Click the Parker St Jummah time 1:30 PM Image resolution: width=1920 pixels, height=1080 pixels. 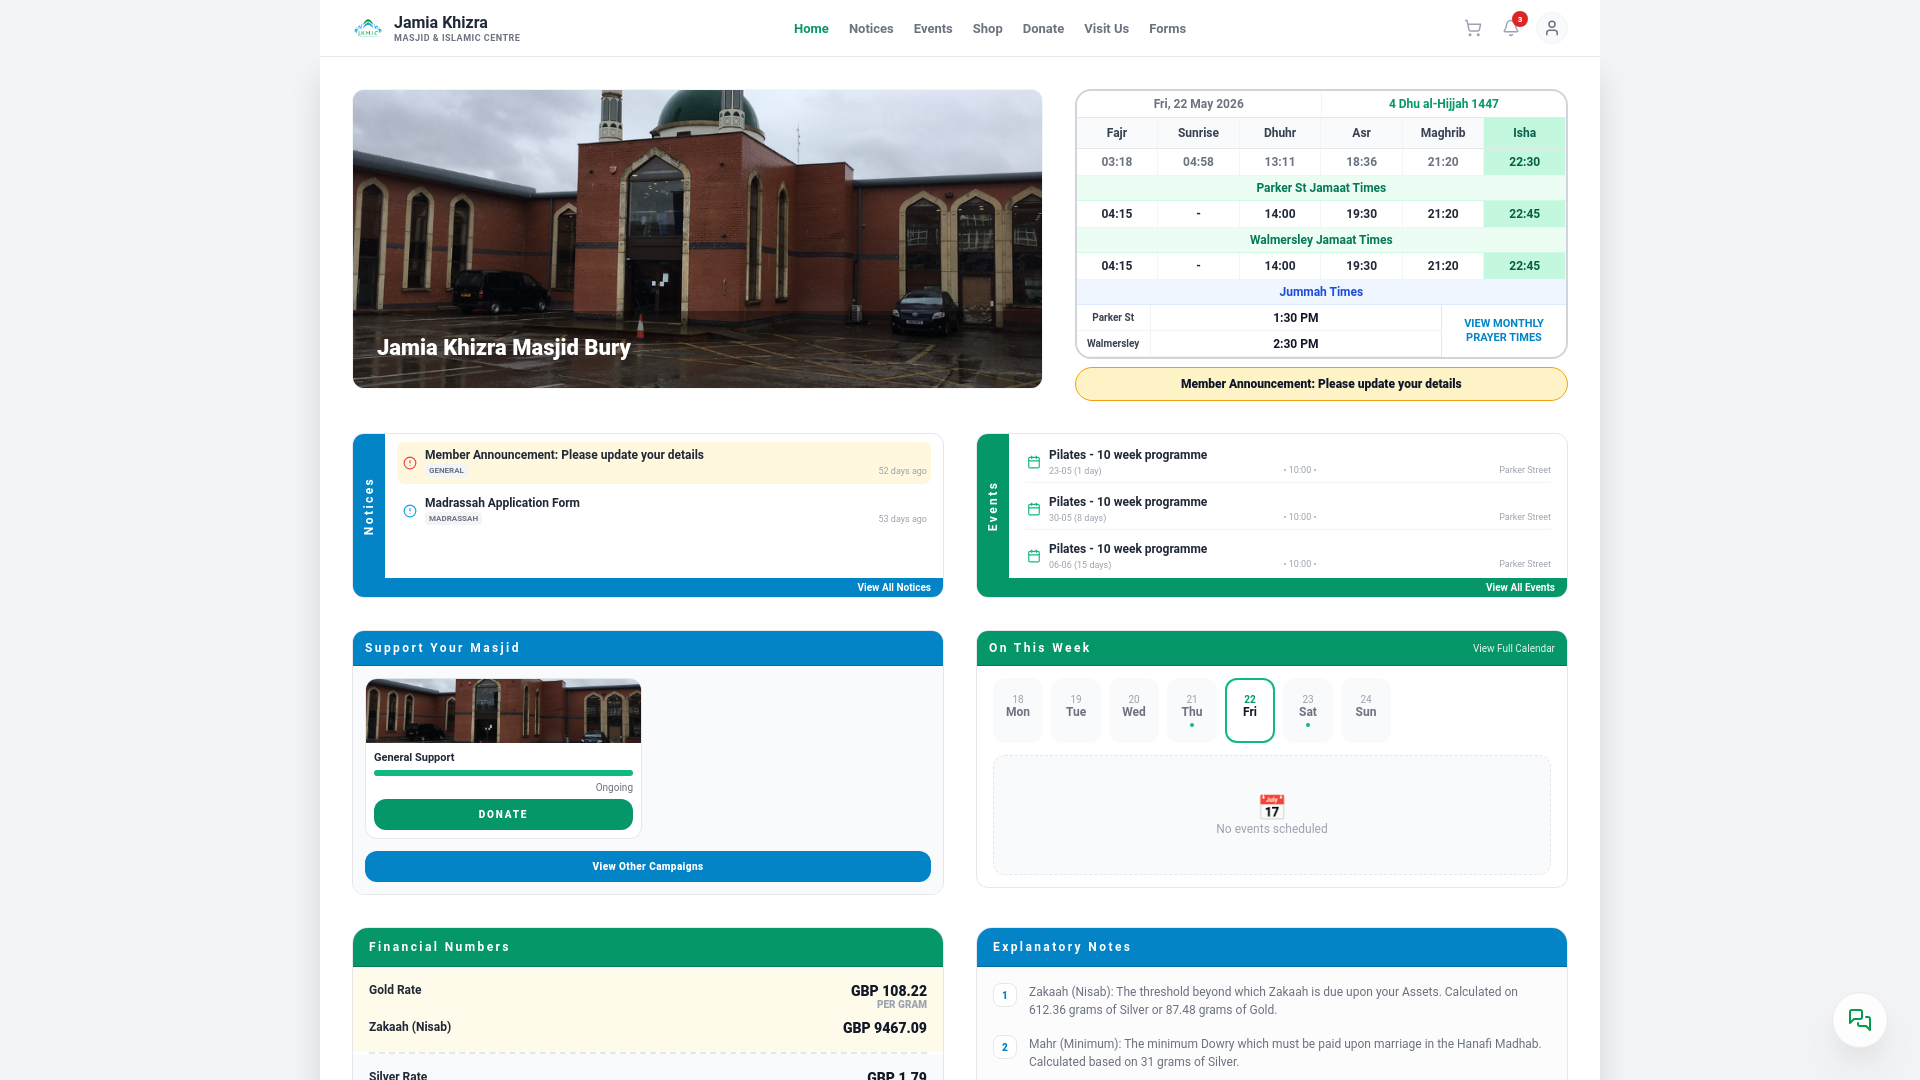pyautogui.click(x=1296, y=318)
